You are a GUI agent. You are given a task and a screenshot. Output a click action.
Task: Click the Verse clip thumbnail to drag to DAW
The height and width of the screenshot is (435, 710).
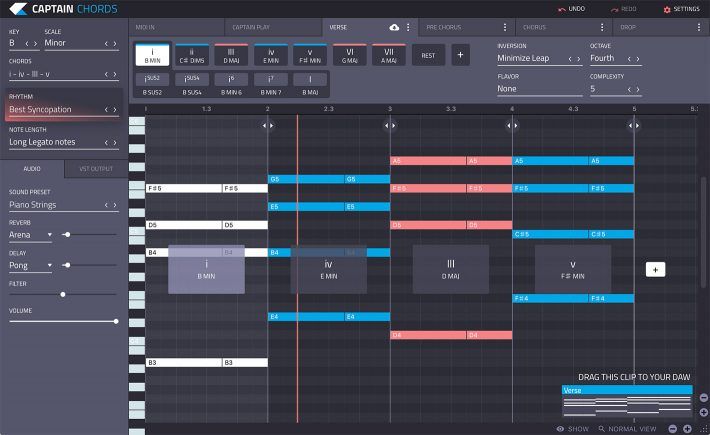click(x=627, y=401)
